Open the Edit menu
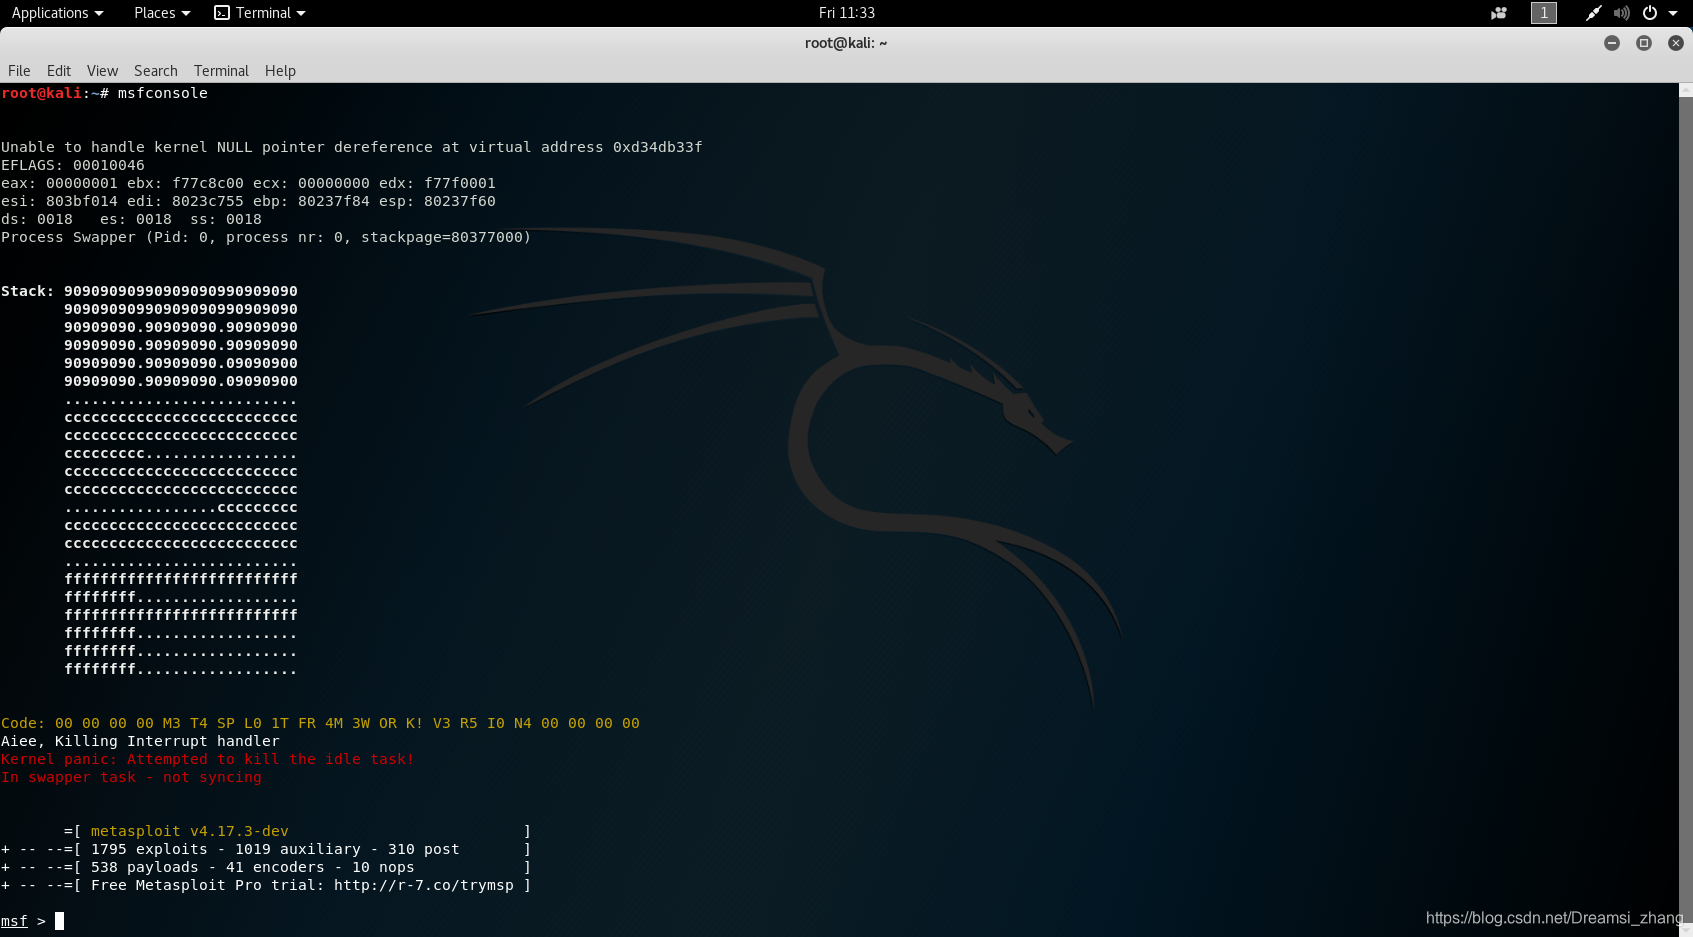 59,71
